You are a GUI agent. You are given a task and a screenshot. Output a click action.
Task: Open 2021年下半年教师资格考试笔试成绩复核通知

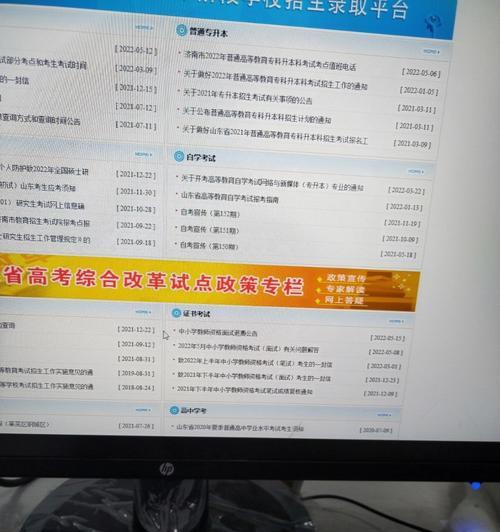[245, 390]
